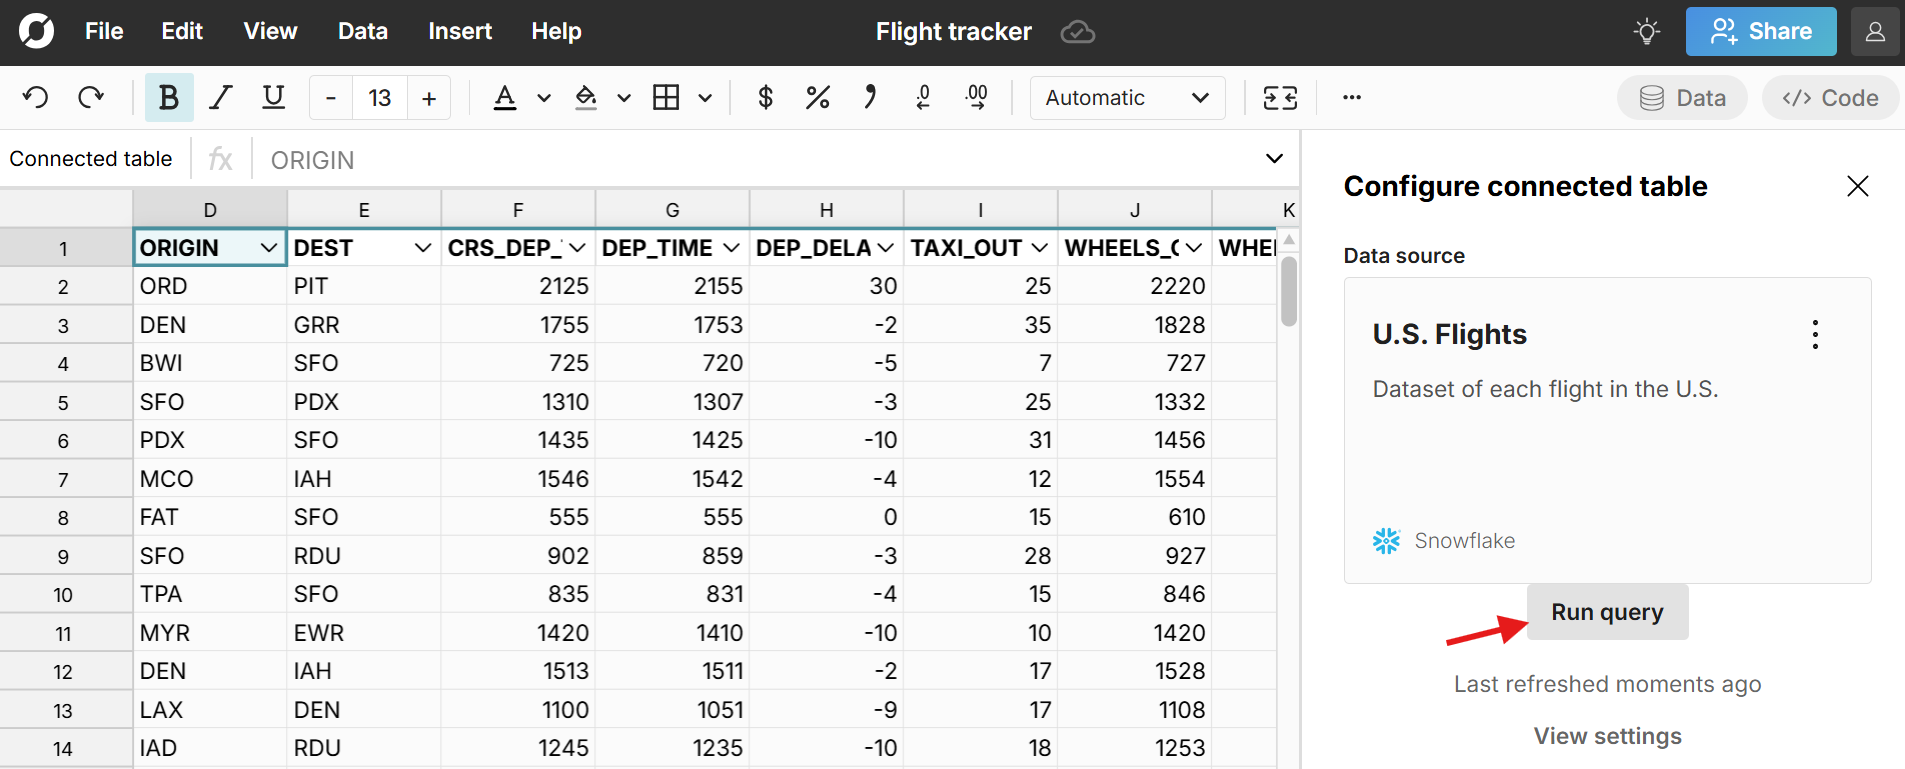Open the Data menu in menu bar
Screen dimensions: 1905x769
coord(362,32)
